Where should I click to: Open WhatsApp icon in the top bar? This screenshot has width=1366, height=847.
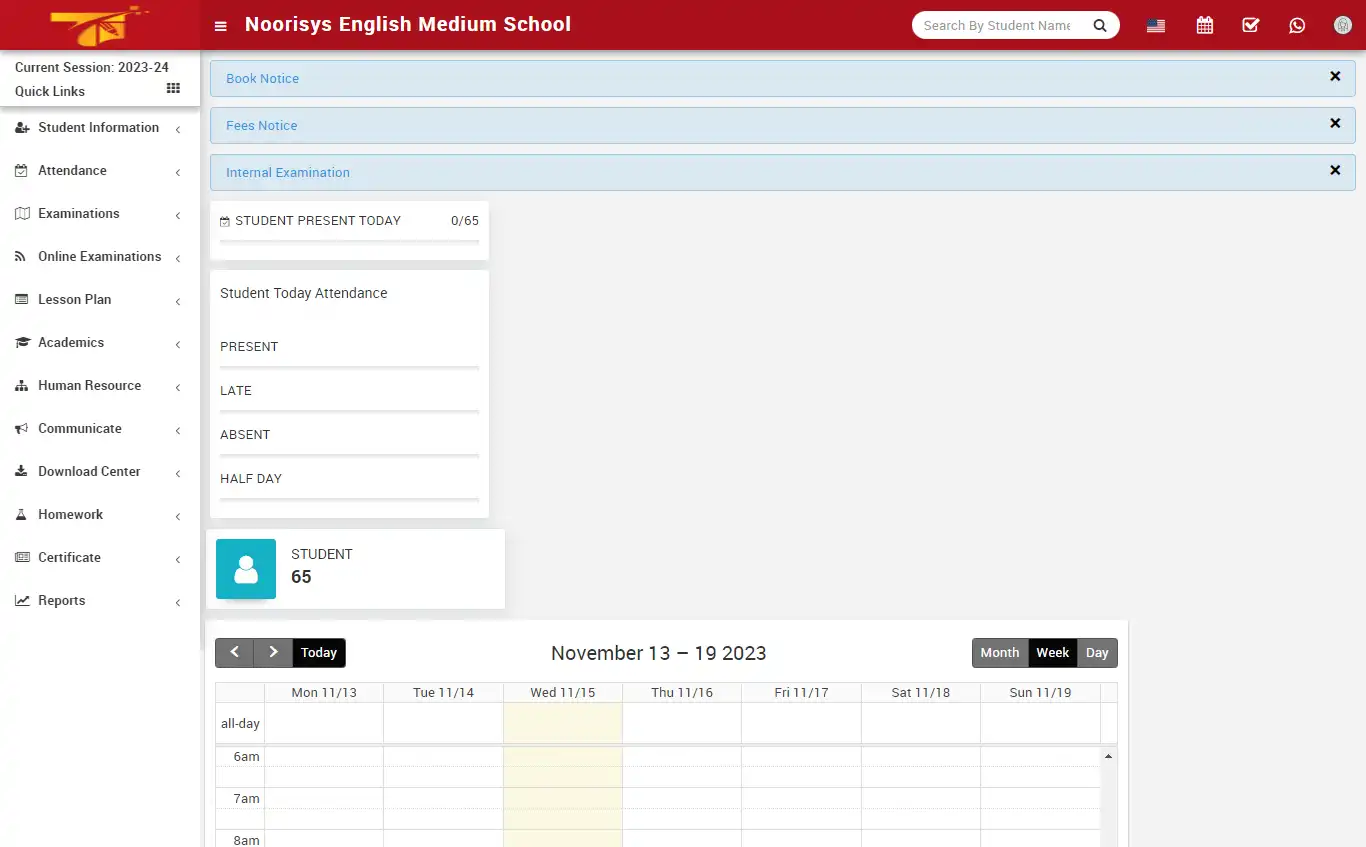(1297, 24)
